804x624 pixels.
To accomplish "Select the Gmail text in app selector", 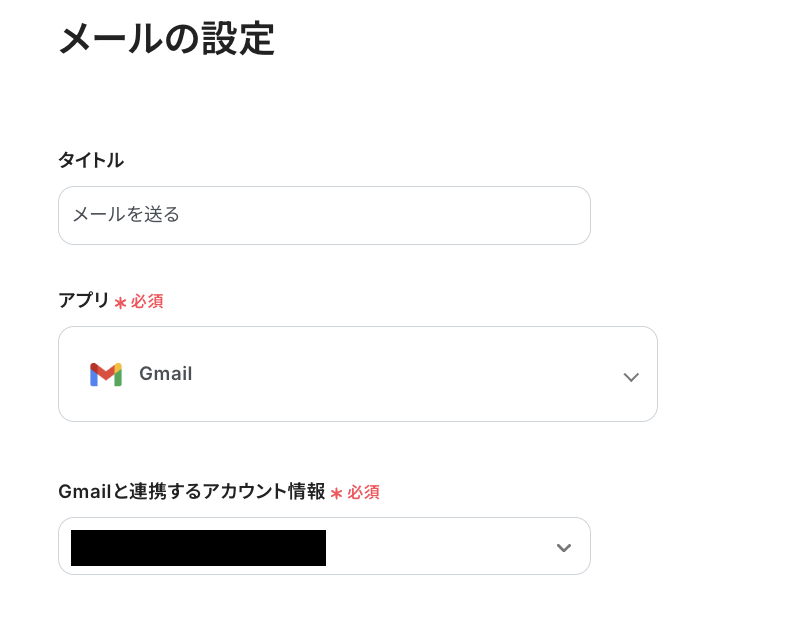I will (x=166, y=374).
